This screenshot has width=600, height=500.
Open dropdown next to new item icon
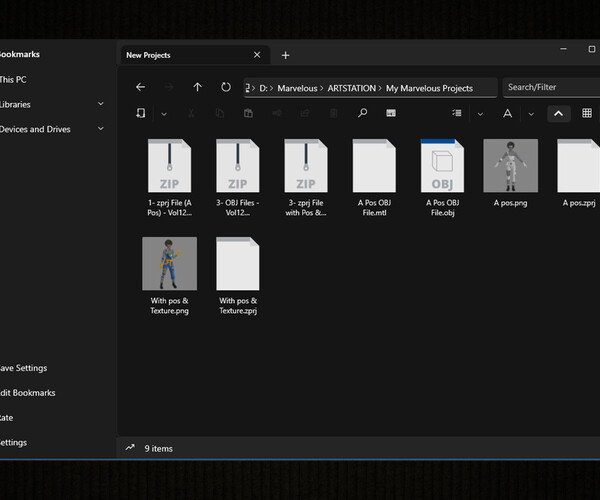(163, 114)
